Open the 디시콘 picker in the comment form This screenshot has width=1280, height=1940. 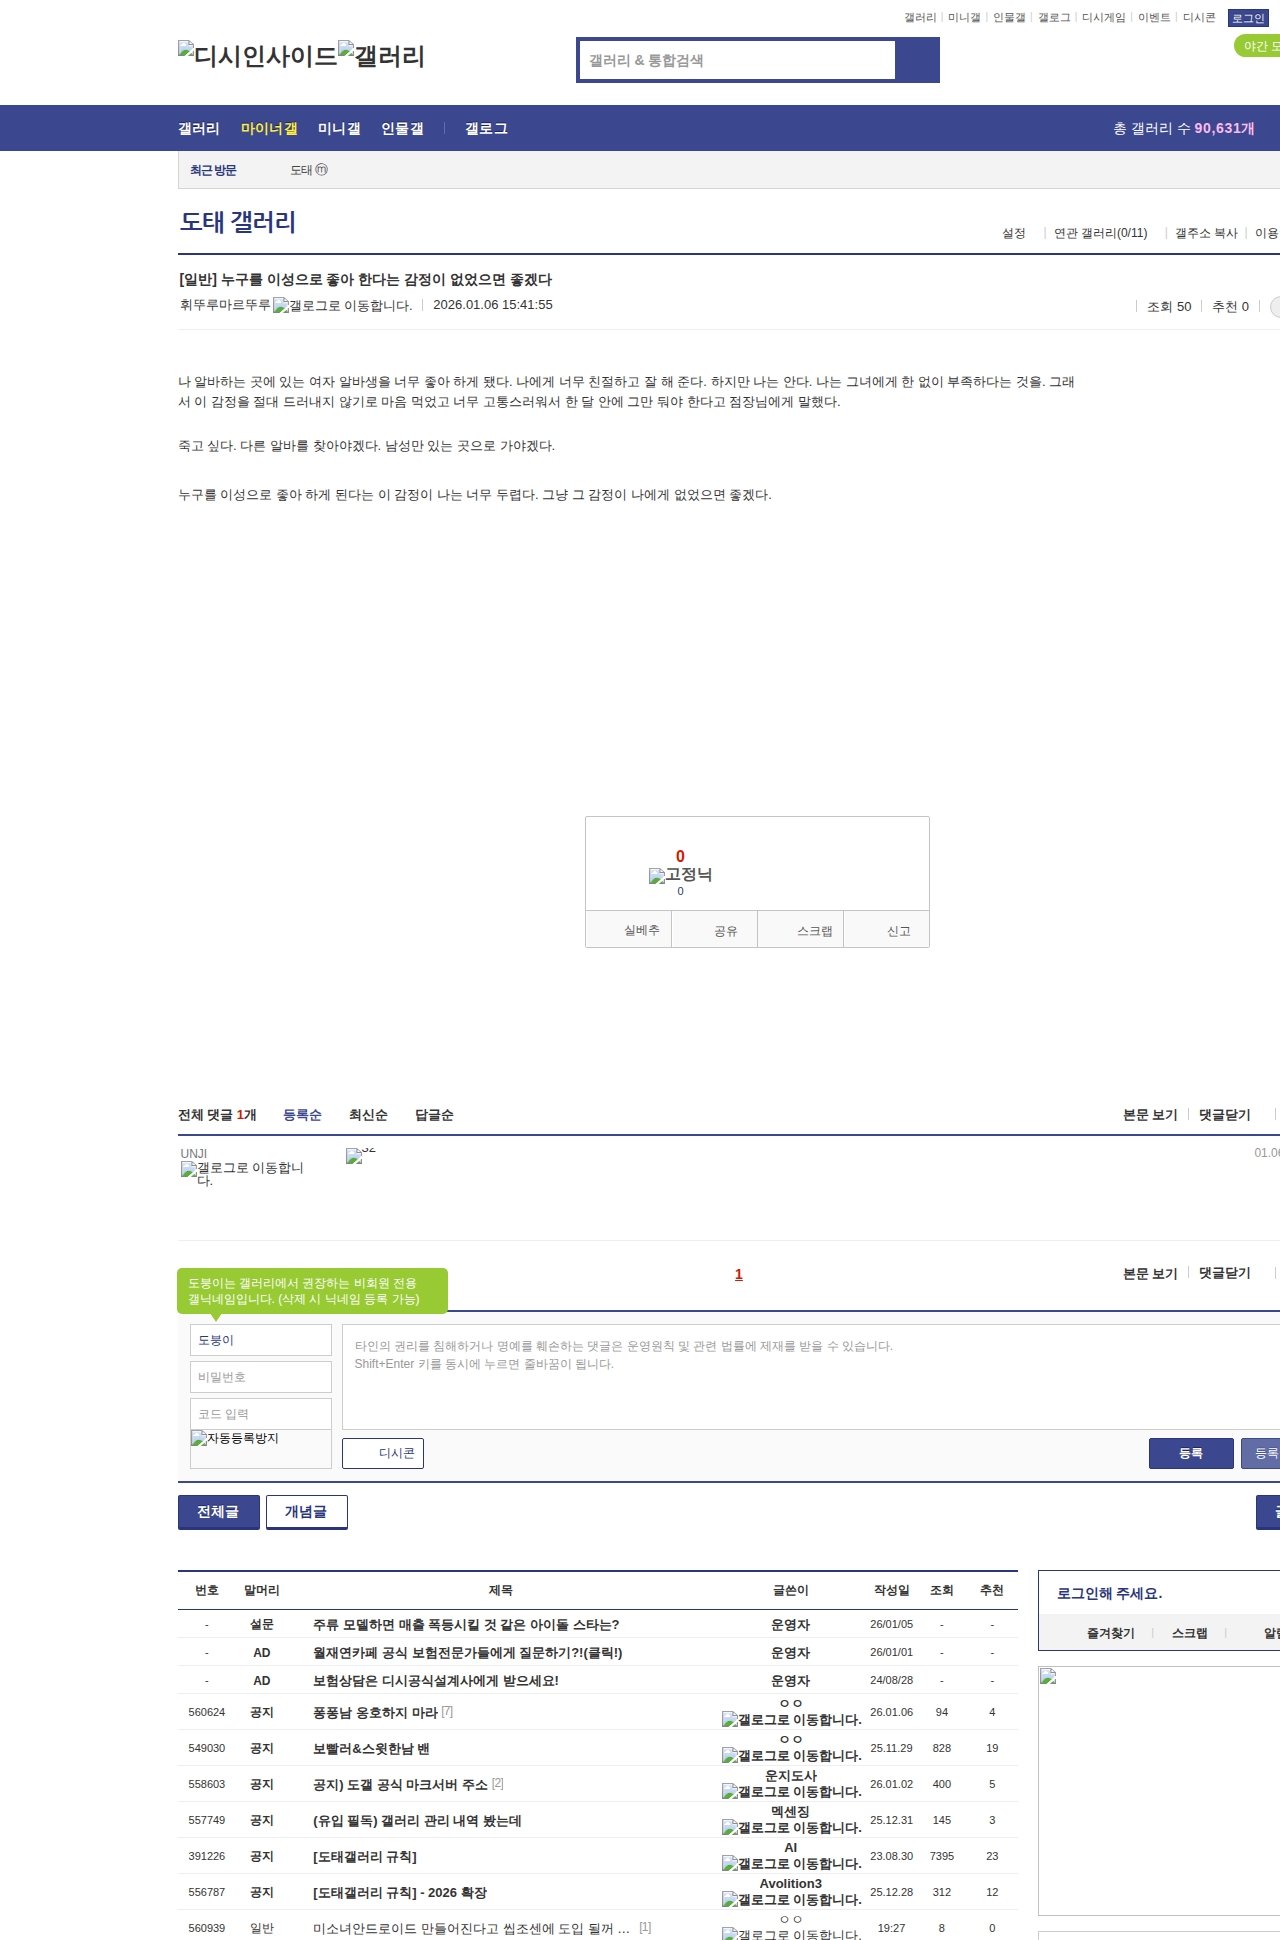click(x=383, y=1453)
